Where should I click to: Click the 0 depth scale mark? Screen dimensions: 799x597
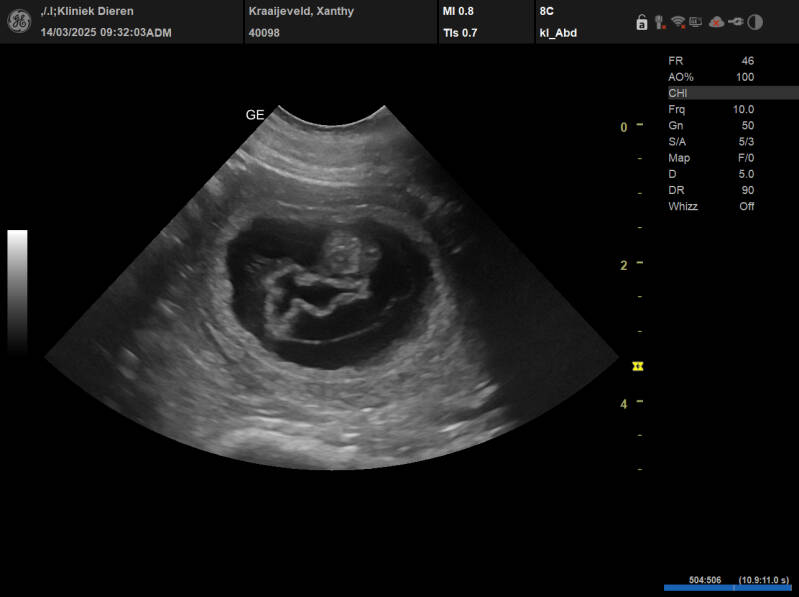pos(624,127)
